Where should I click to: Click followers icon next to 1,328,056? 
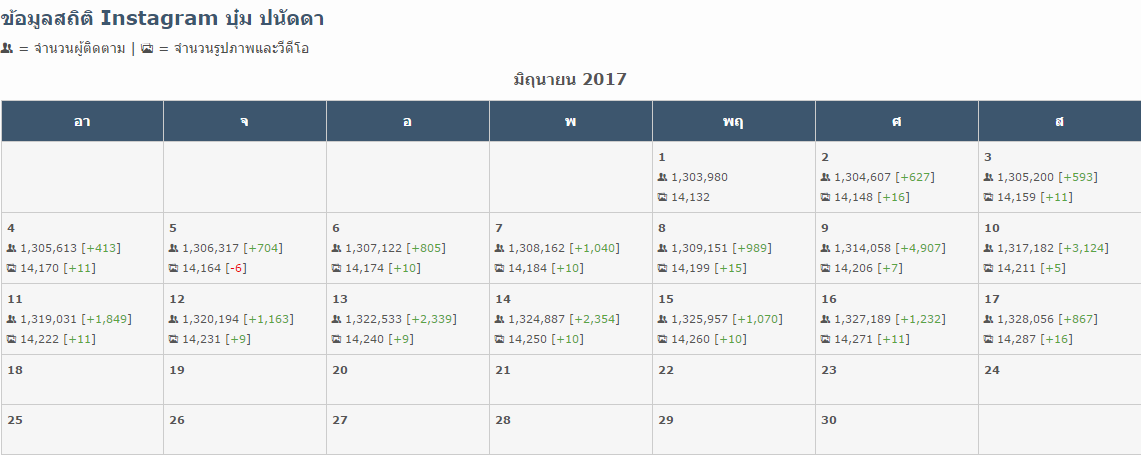point(988,319)
